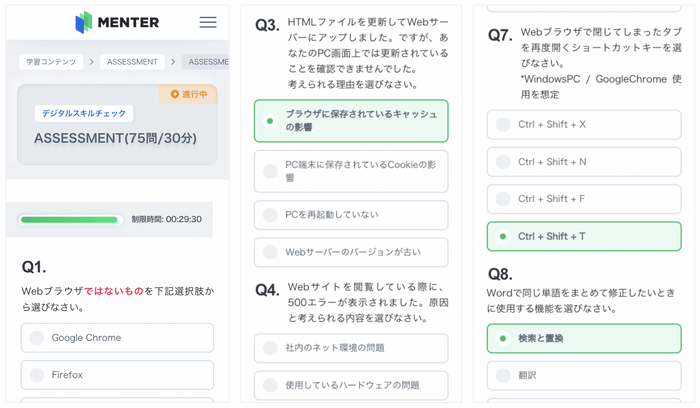Click the green time progress bar
Image resolution: width=700 pixels, height=408 pixels.
(x=70, y=220)
